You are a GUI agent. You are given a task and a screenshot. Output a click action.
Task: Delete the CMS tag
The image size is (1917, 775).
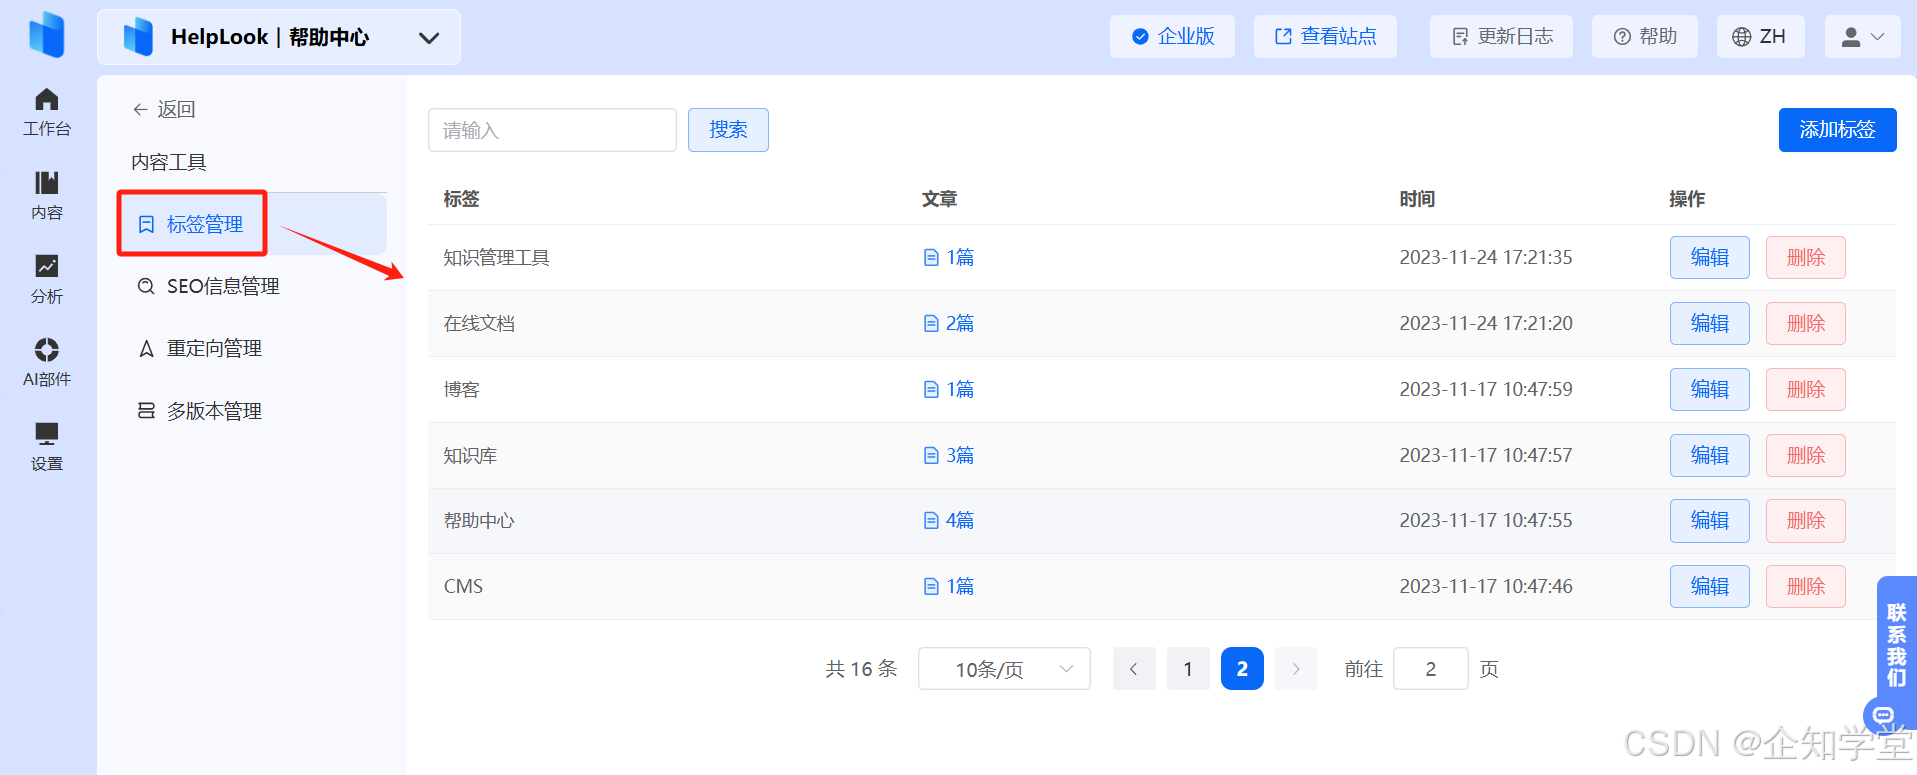[1805, 587]
